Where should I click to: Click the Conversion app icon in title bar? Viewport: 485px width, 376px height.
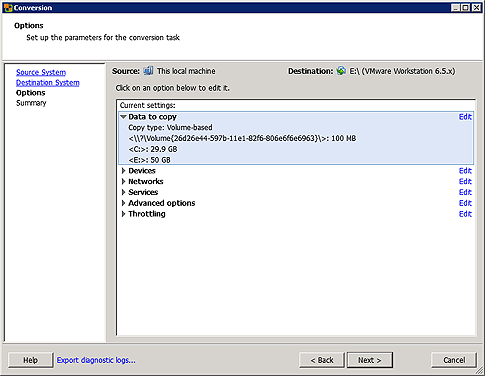pyautogui.click(x=8, y=7)
